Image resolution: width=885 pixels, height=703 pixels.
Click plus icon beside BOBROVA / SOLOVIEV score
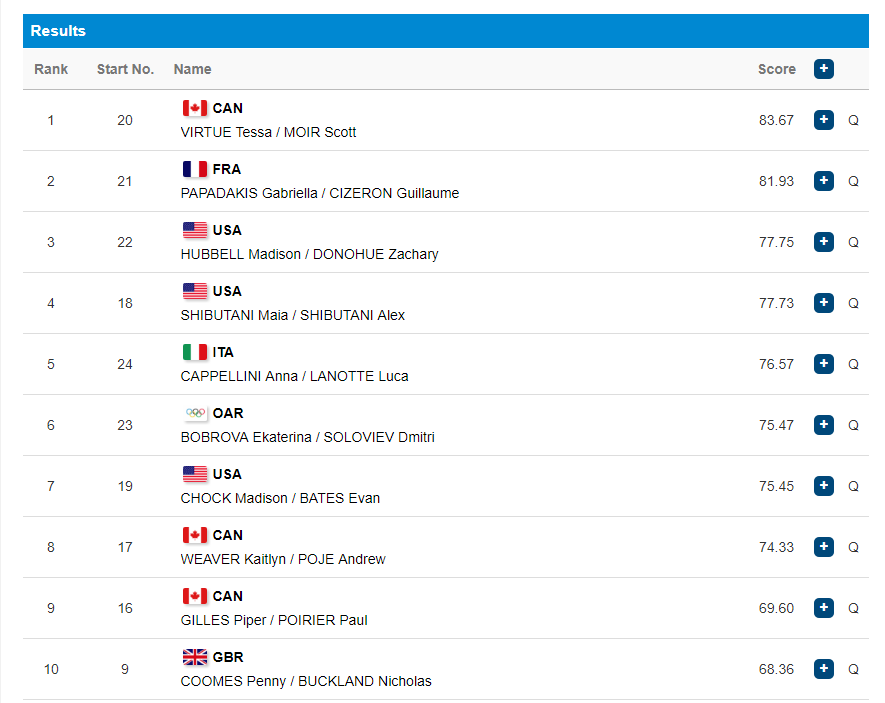click(823, 425)
